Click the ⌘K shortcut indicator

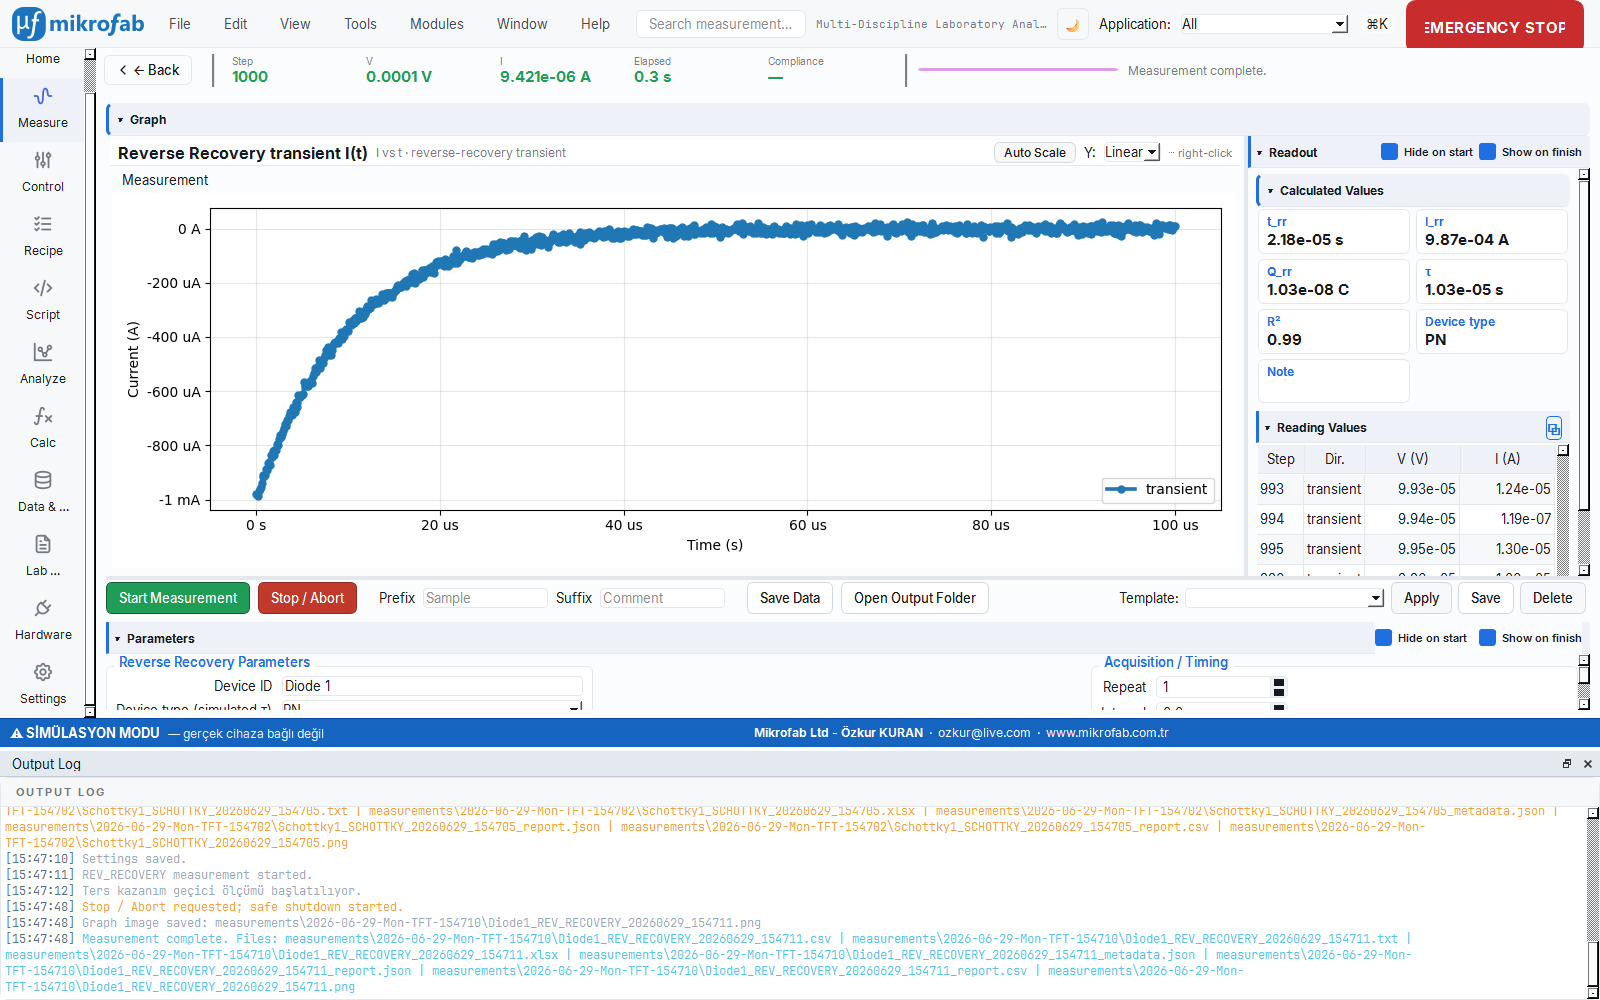pyautogui.click(x=1377, y=24)
